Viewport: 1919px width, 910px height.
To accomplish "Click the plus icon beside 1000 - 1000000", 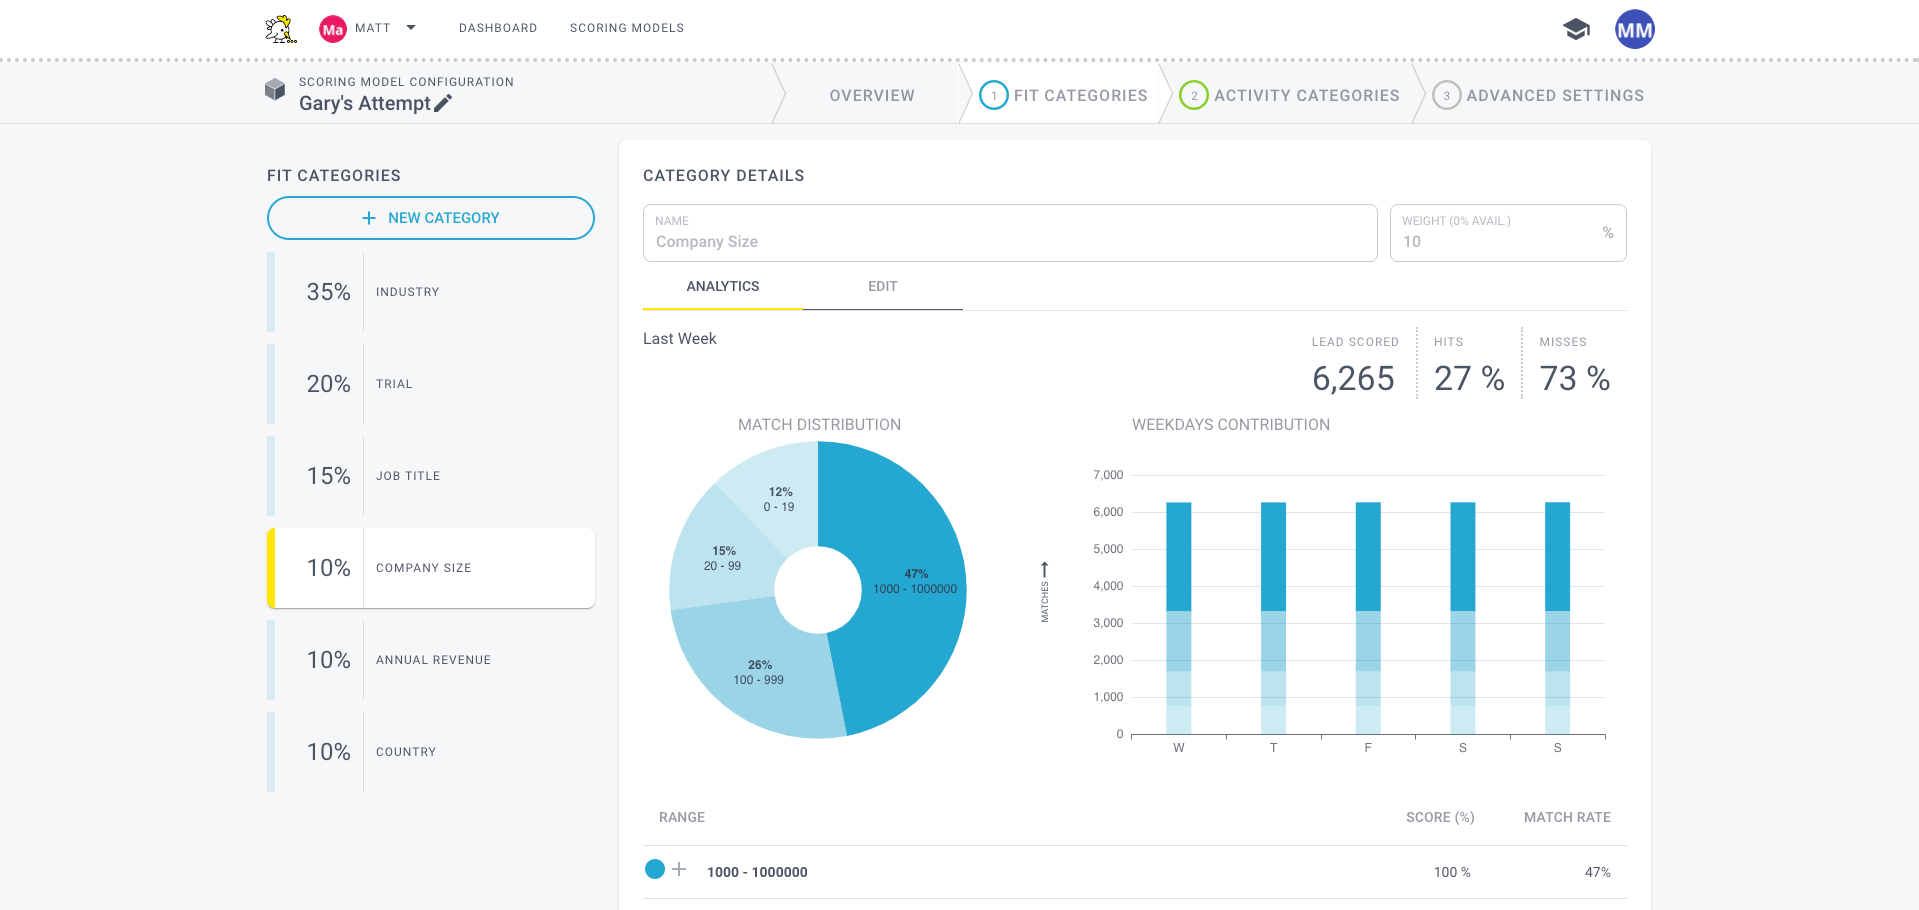I will point(679,869).
